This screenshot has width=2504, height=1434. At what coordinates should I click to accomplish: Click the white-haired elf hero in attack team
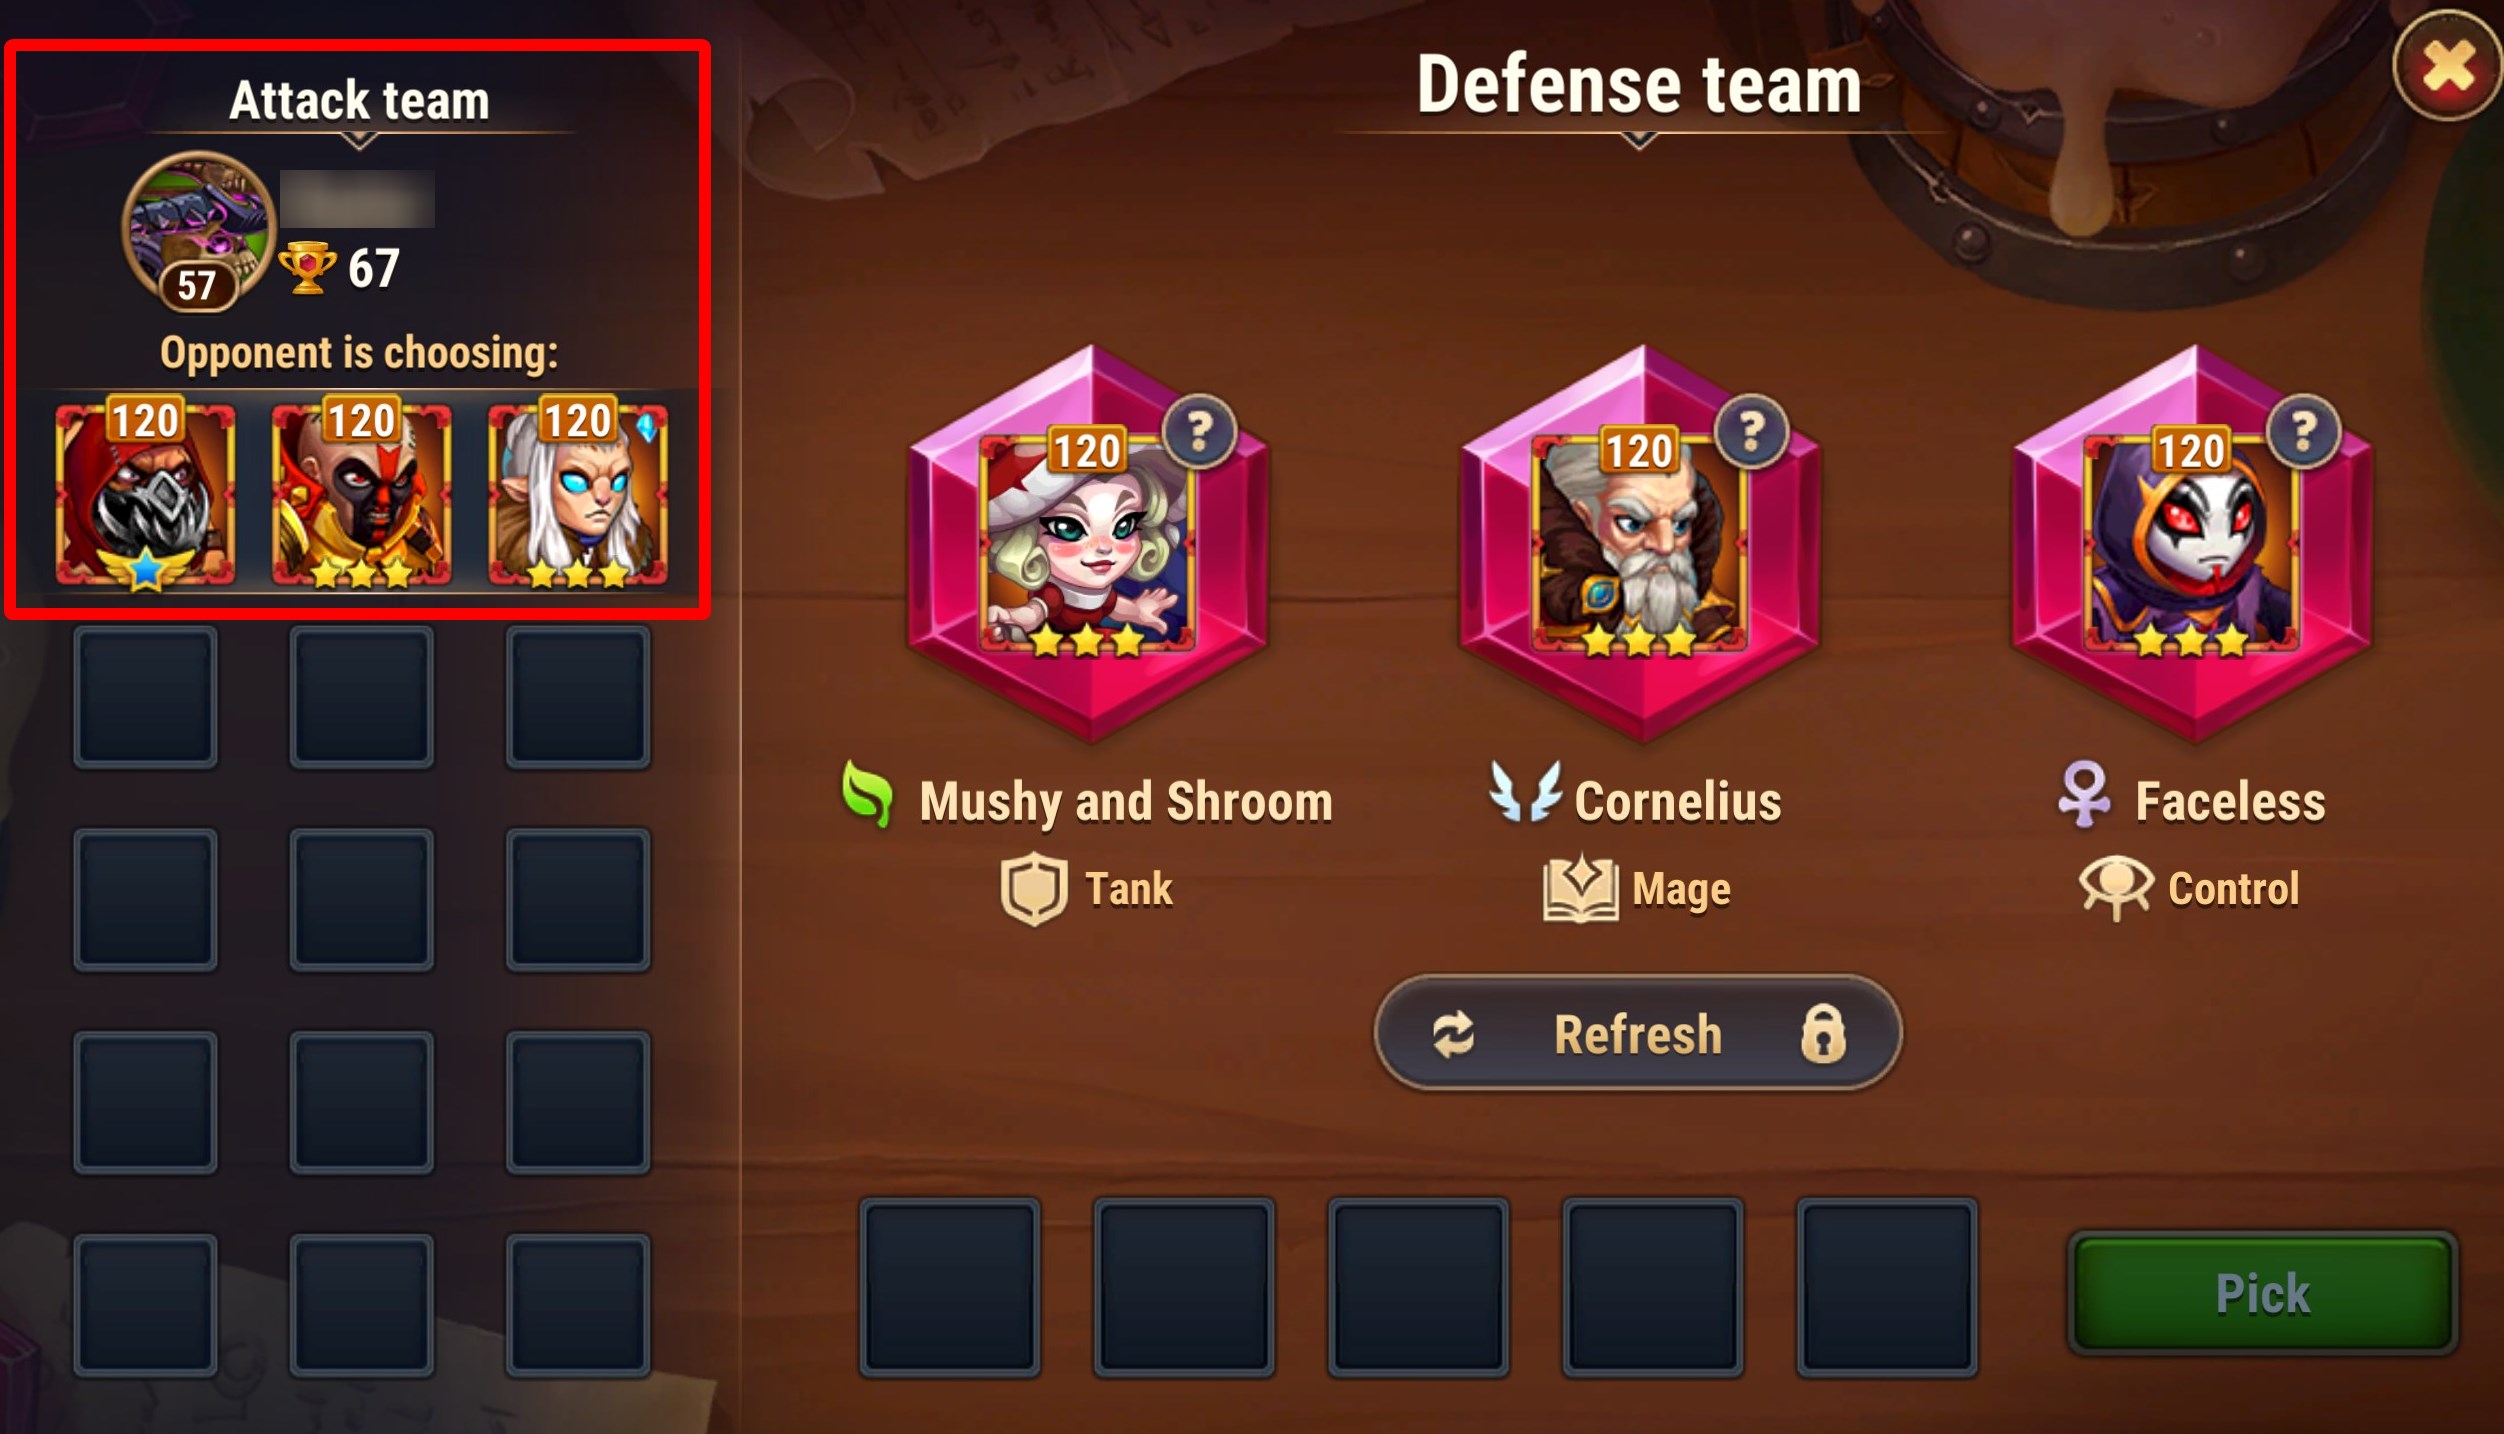pos(578,493)
